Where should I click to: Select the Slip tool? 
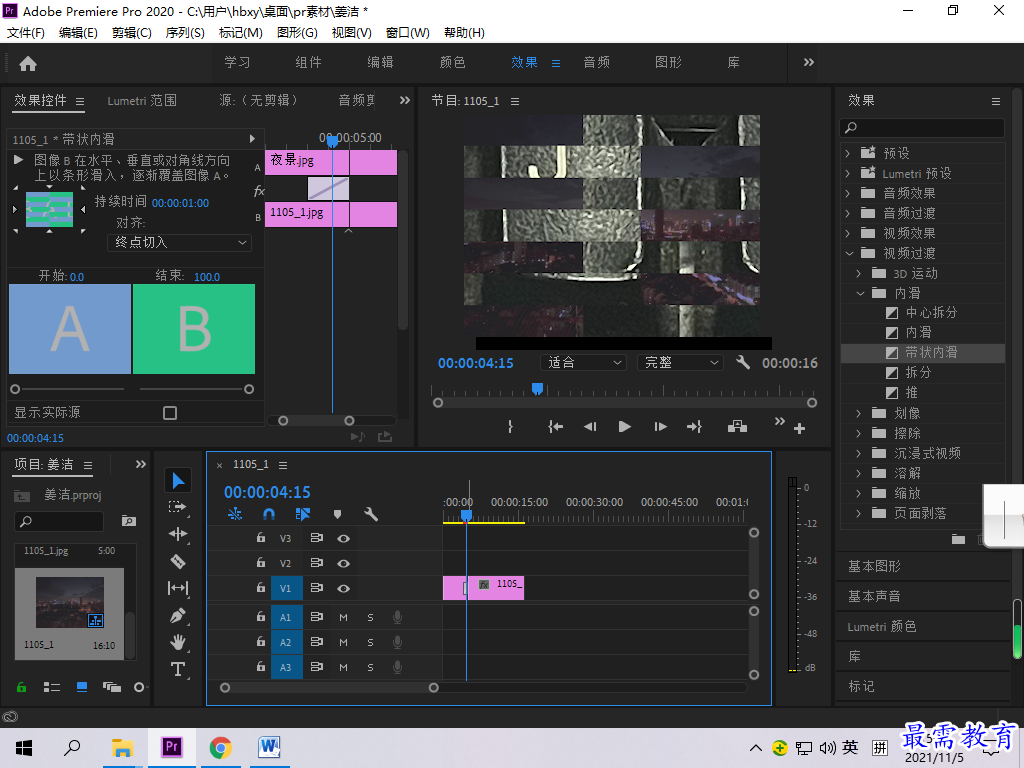tap(178, 588)
